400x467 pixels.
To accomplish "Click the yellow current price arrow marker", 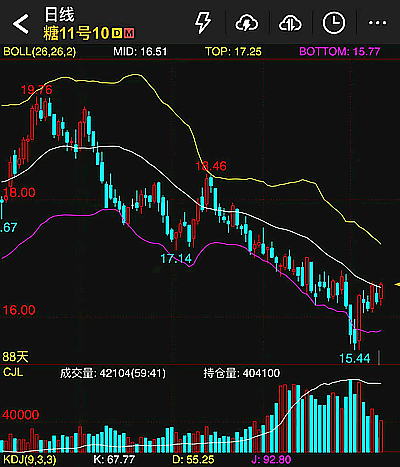I will [x=397, y=284].
